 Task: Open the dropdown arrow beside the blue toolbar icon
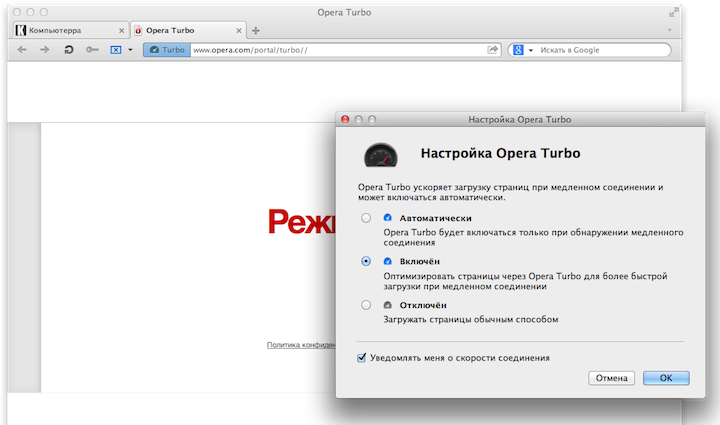click(x=130, y=49)
